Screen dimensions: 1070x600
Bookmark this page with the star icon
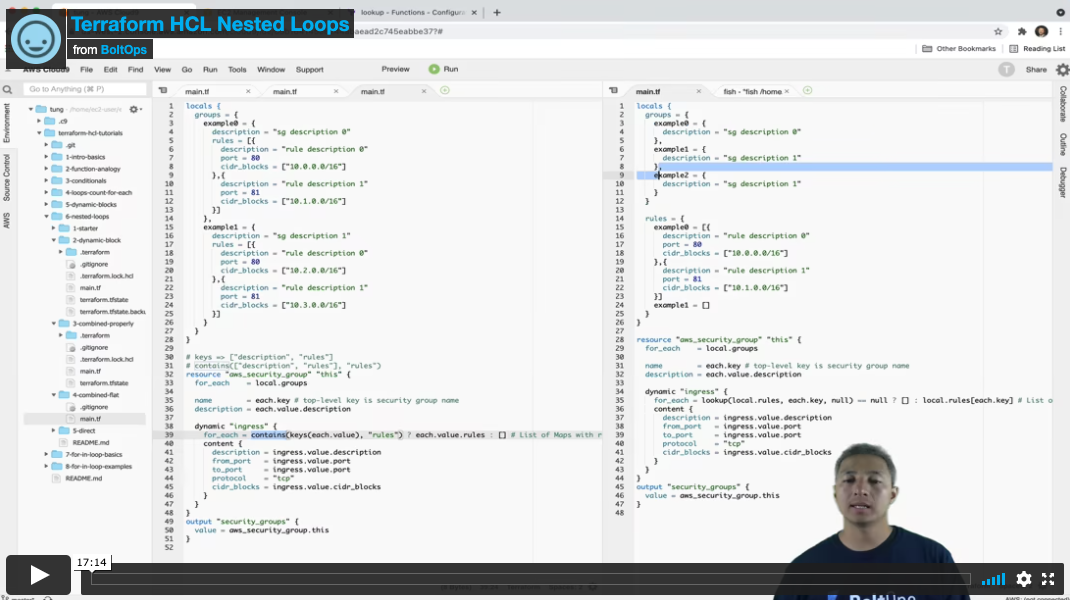(x=997, y=31)
